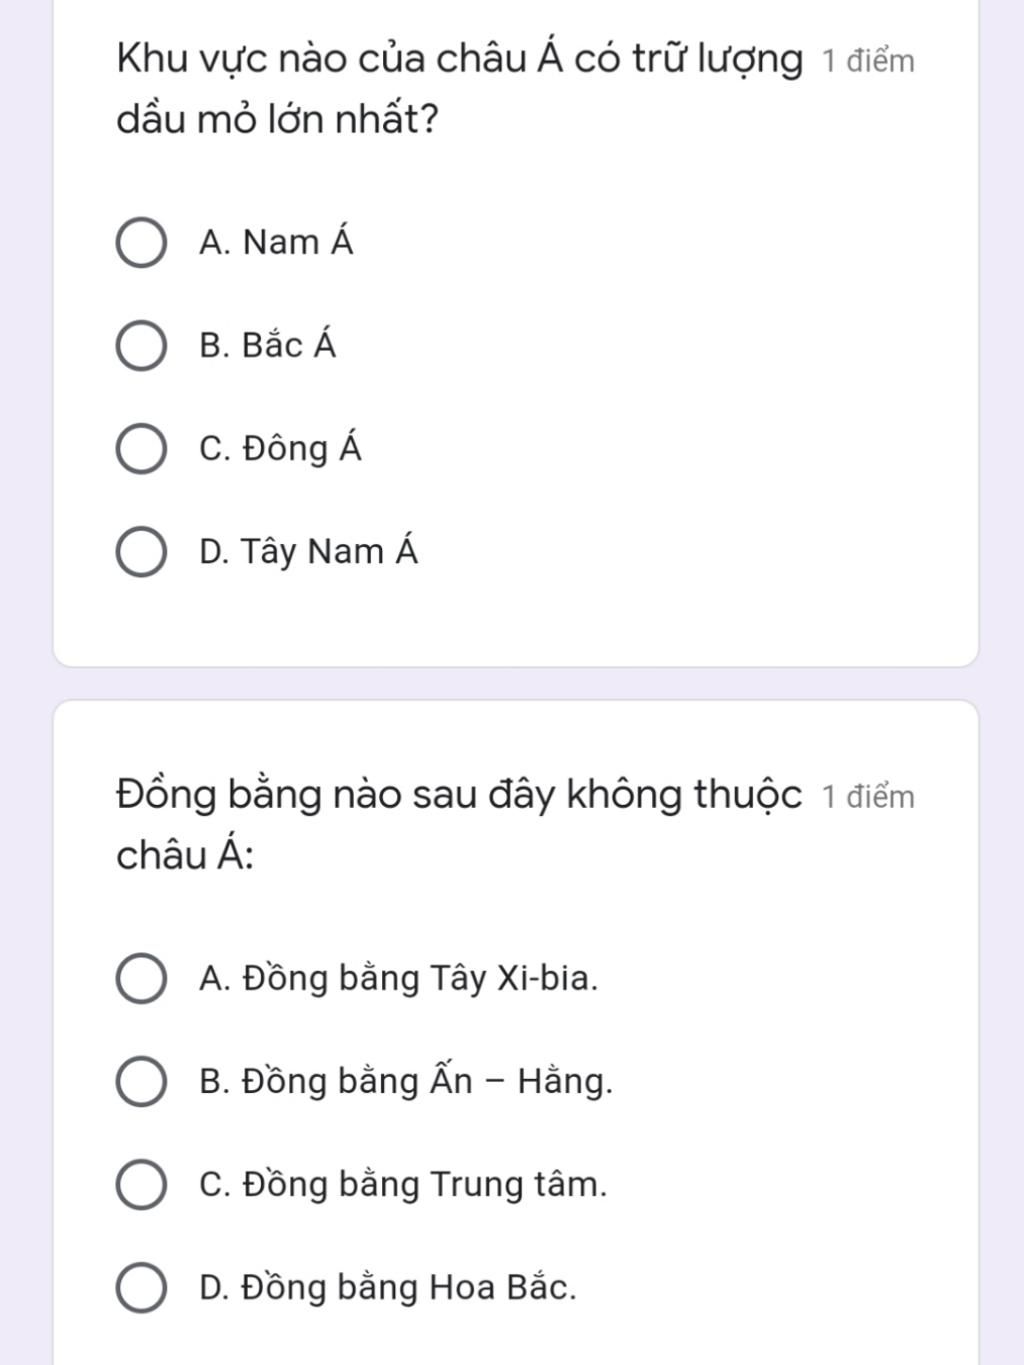Click the oil reserves question title

pos(459,89)
